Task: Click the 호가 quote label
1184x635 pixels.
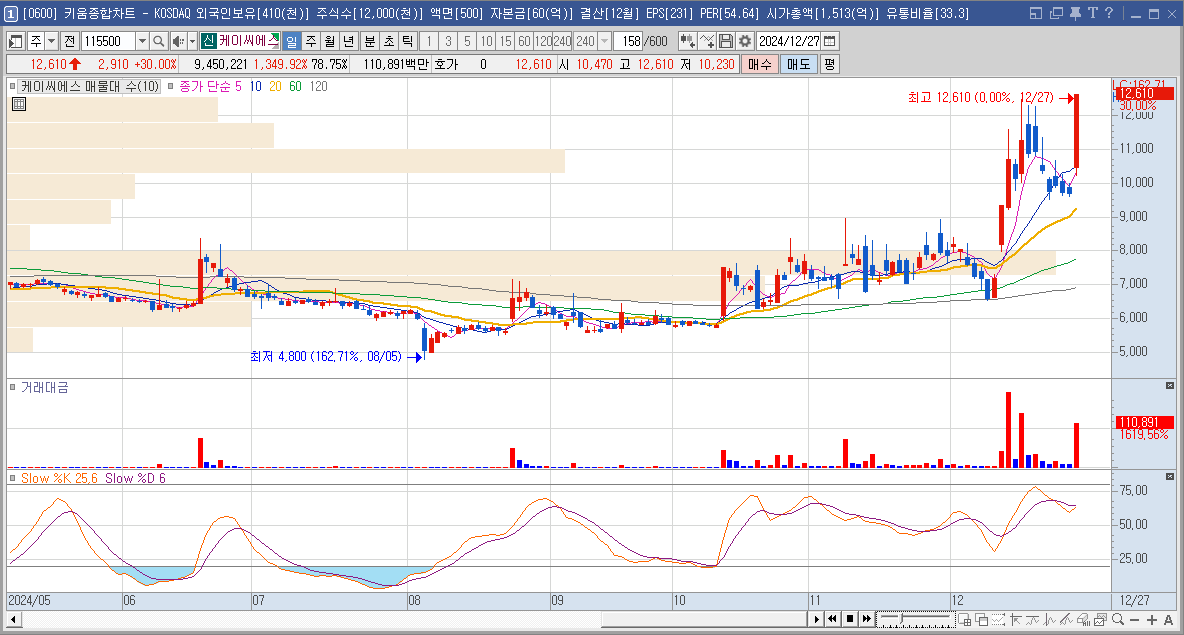Action: pos(446,65)
